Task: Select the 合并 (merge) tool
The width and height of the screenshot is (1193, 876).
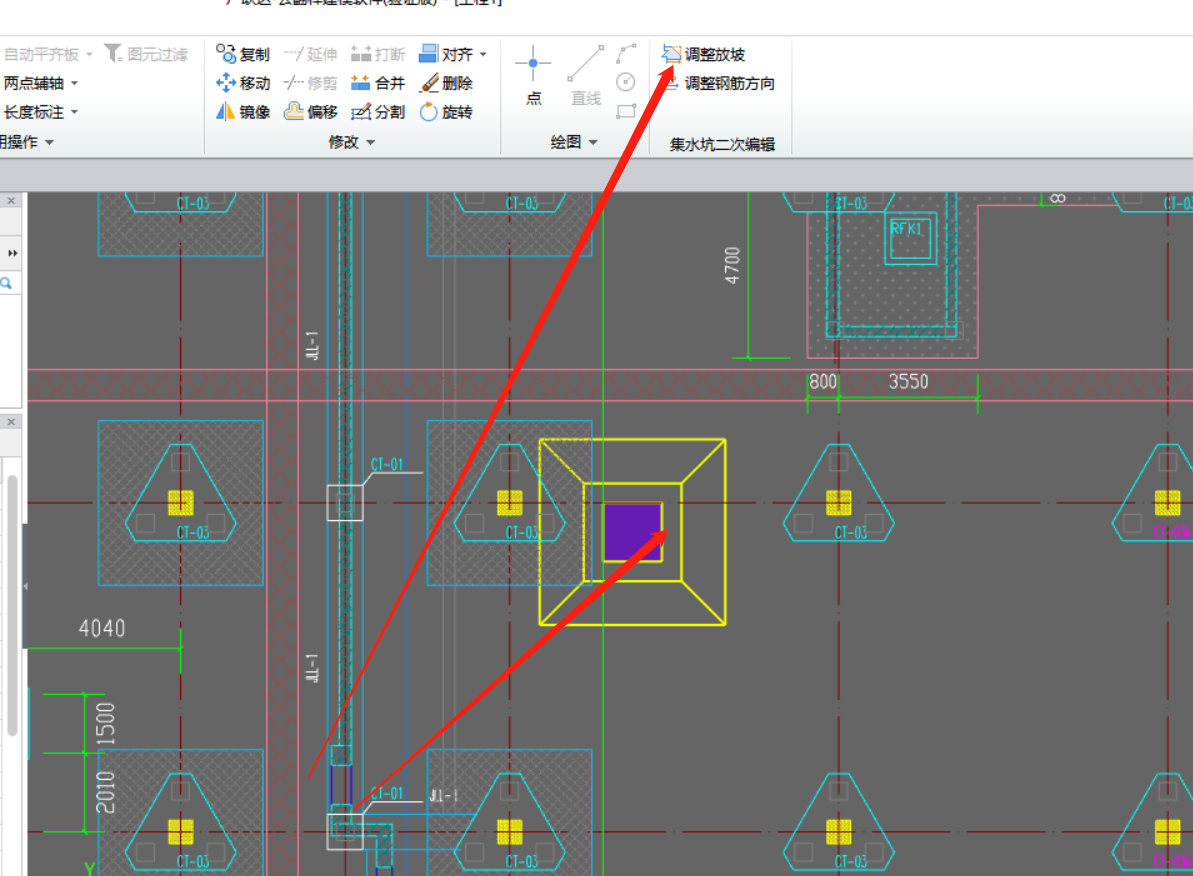Action: point(377,83)
